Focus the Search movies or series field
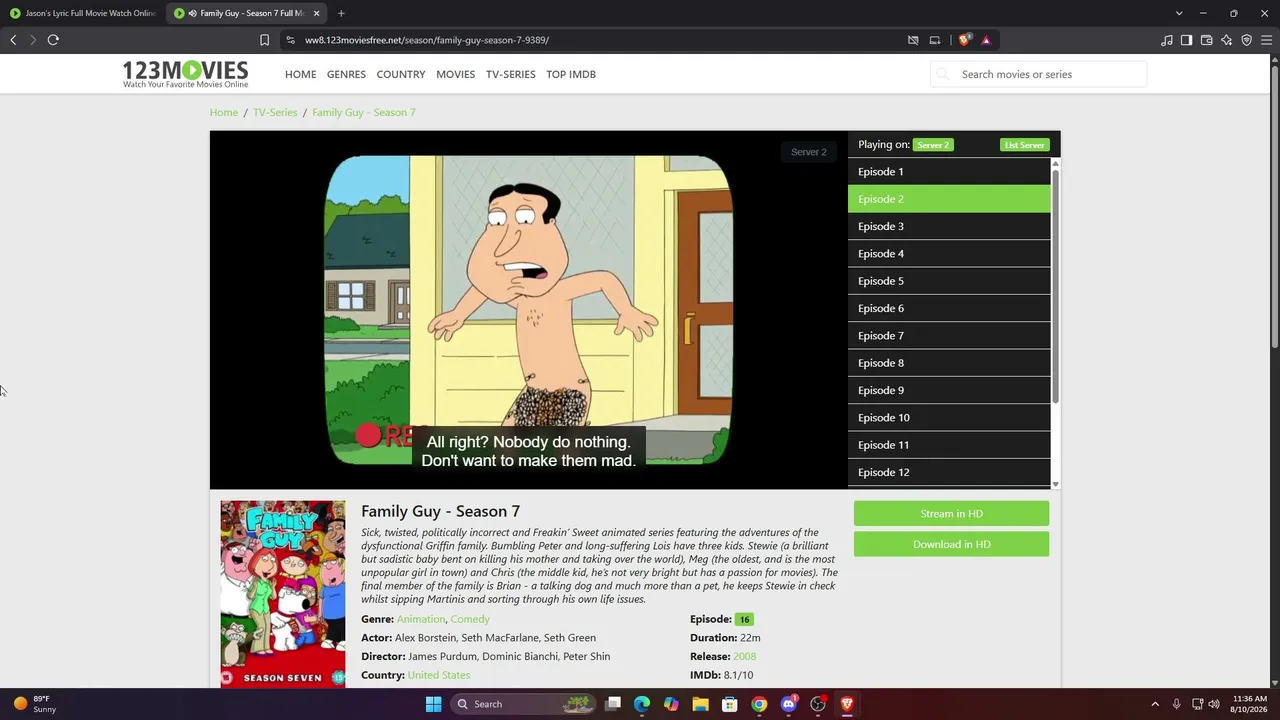1280x720 pixels. (1039, 74)
